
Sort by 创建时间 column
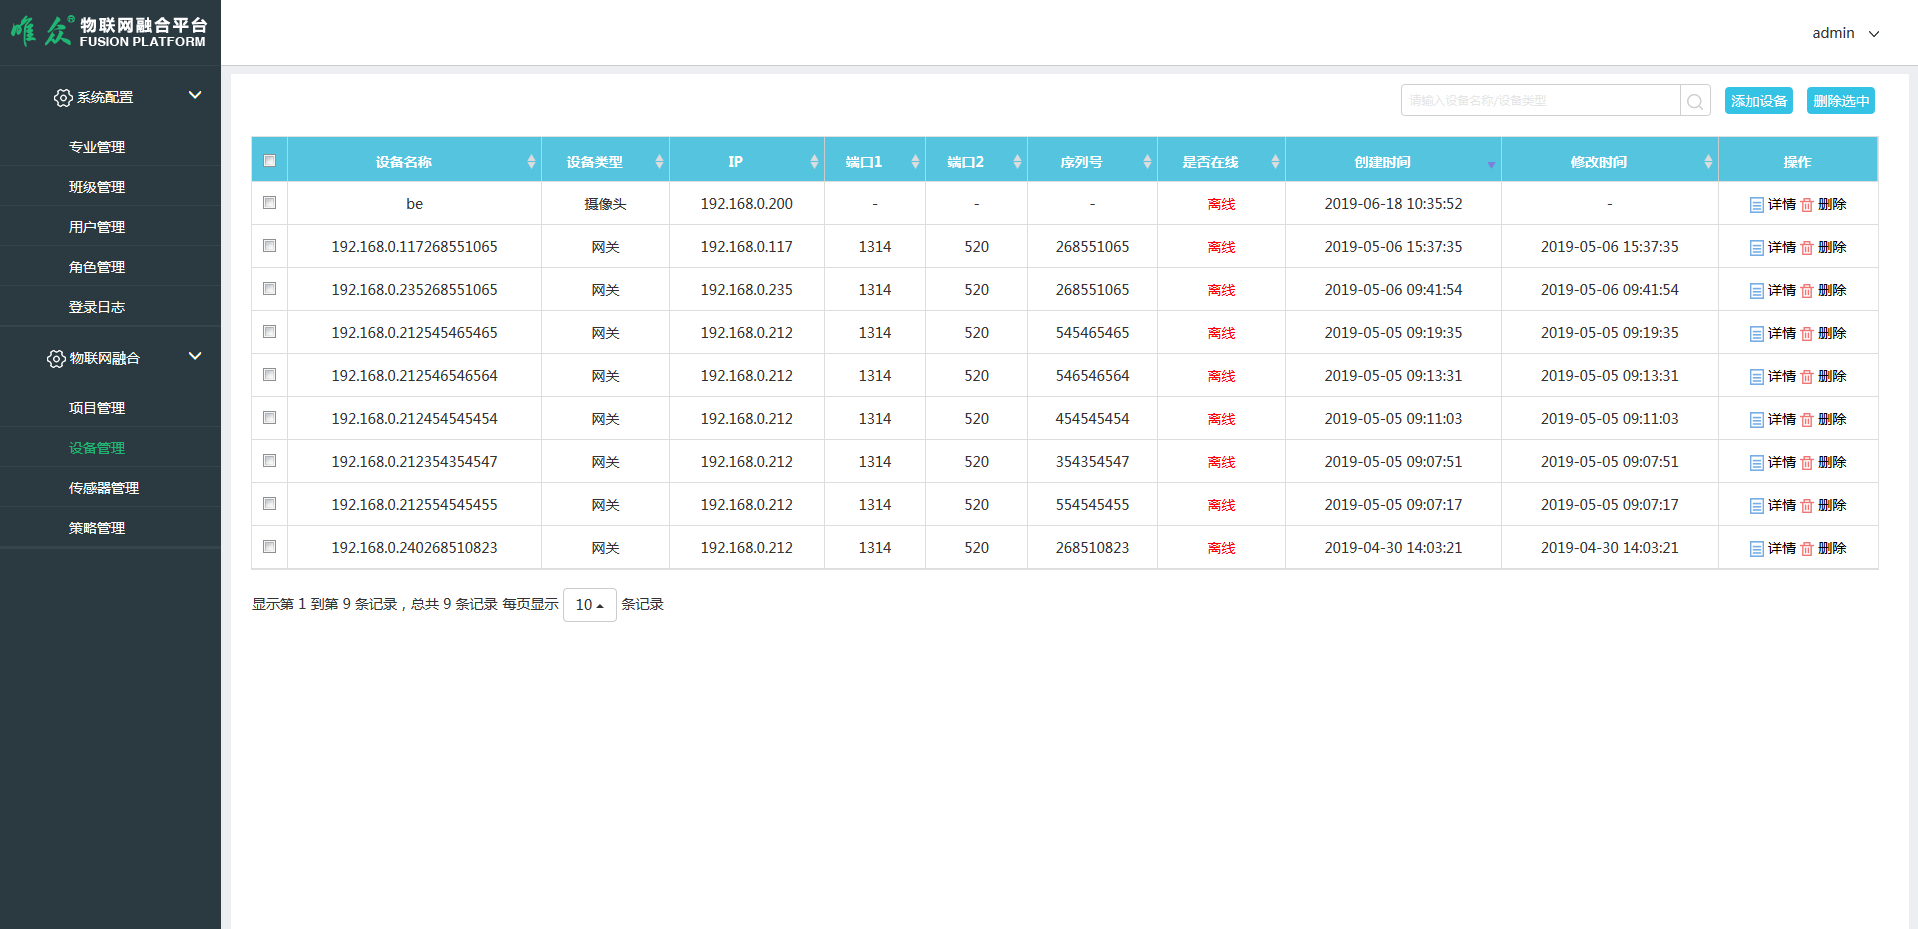1393,161
